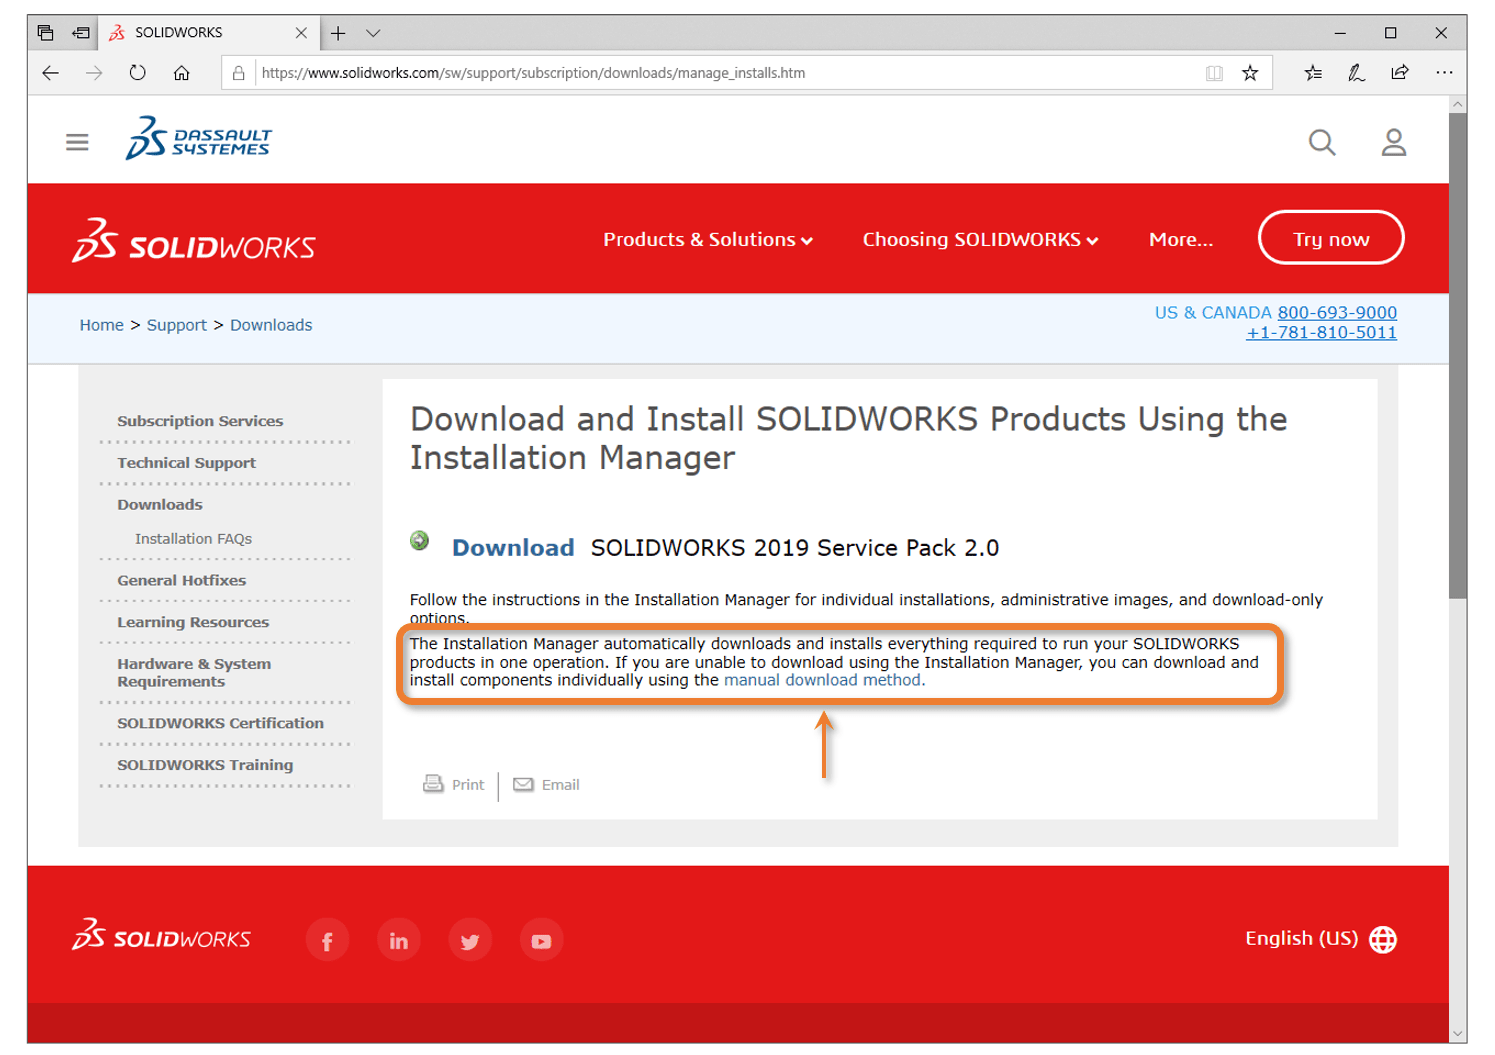
Task: Expand the tab previews chevron
Action: coord(373,33)
